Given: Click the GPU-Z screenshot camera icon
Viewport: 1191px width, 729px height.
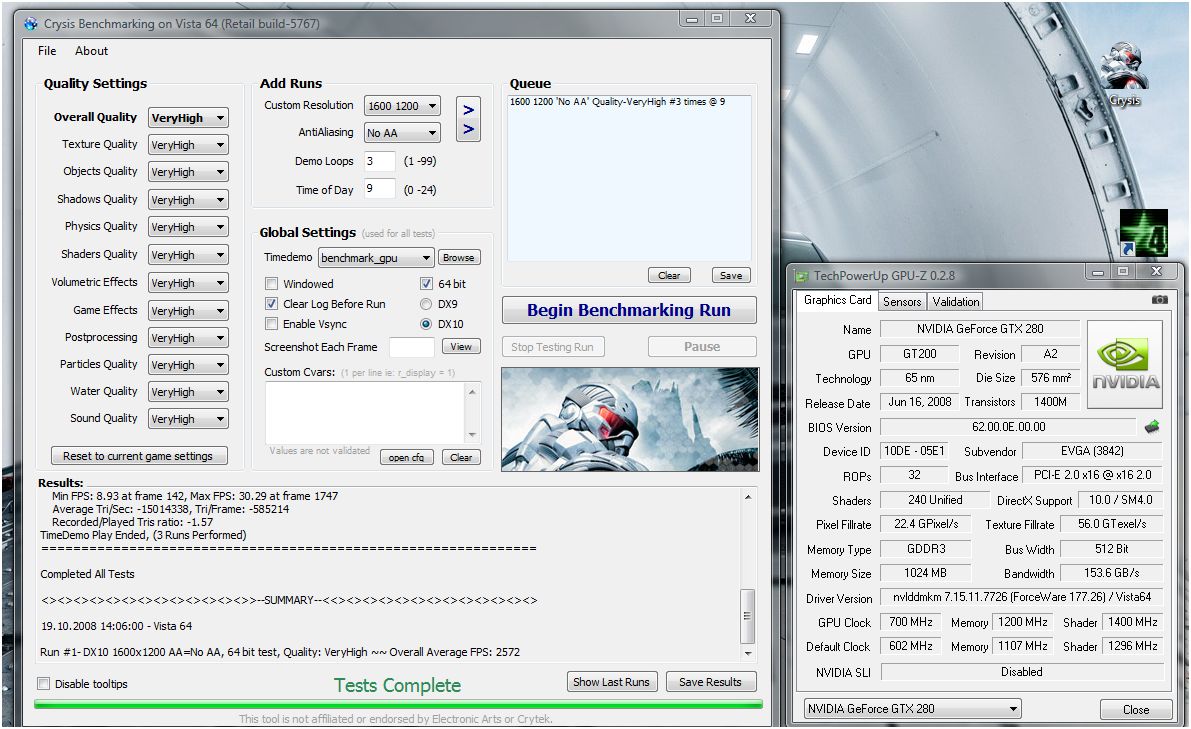Looking at the screenshot, I should 1159,300.
